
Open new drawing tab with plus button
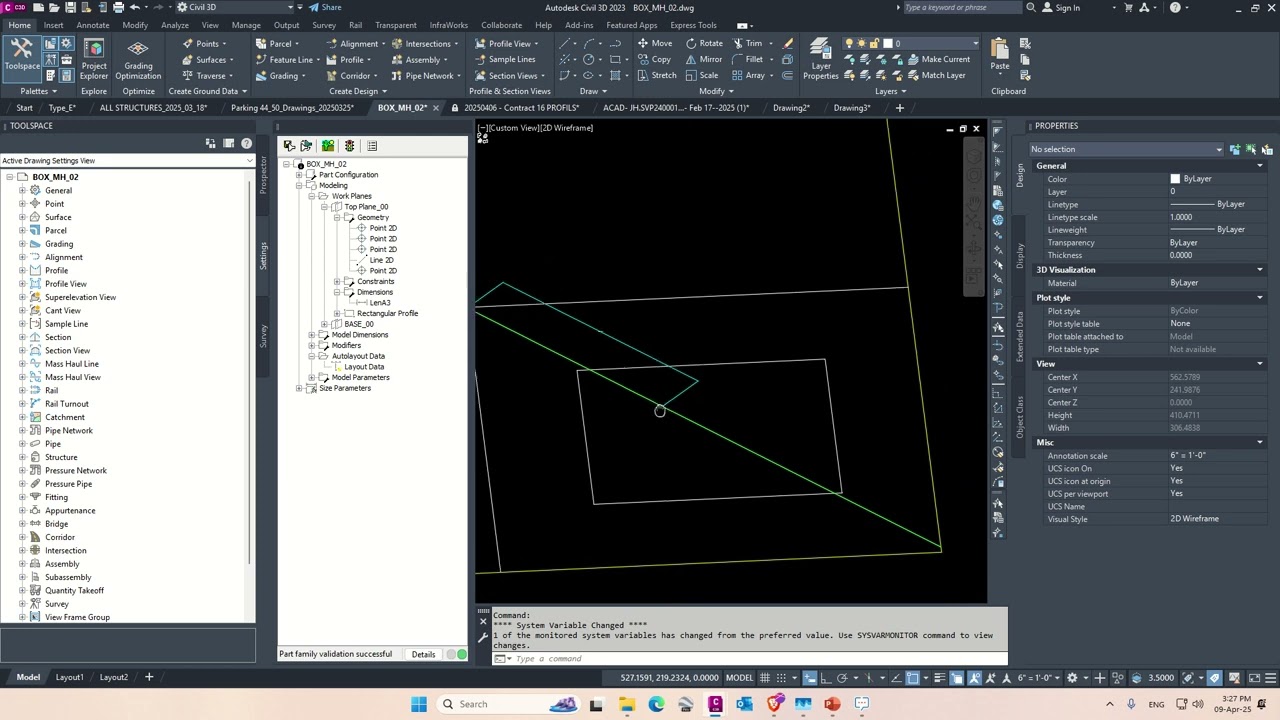coord(899,107)
